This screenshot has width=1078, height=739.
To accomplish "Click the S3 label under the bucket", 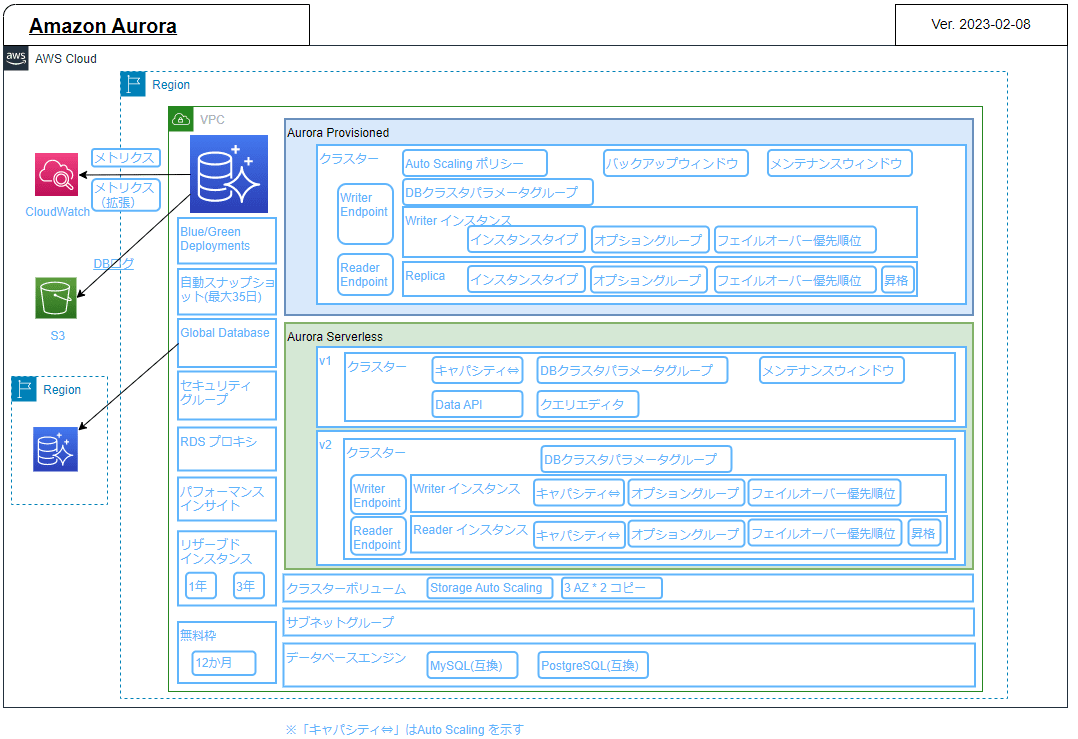I will 58,335.
